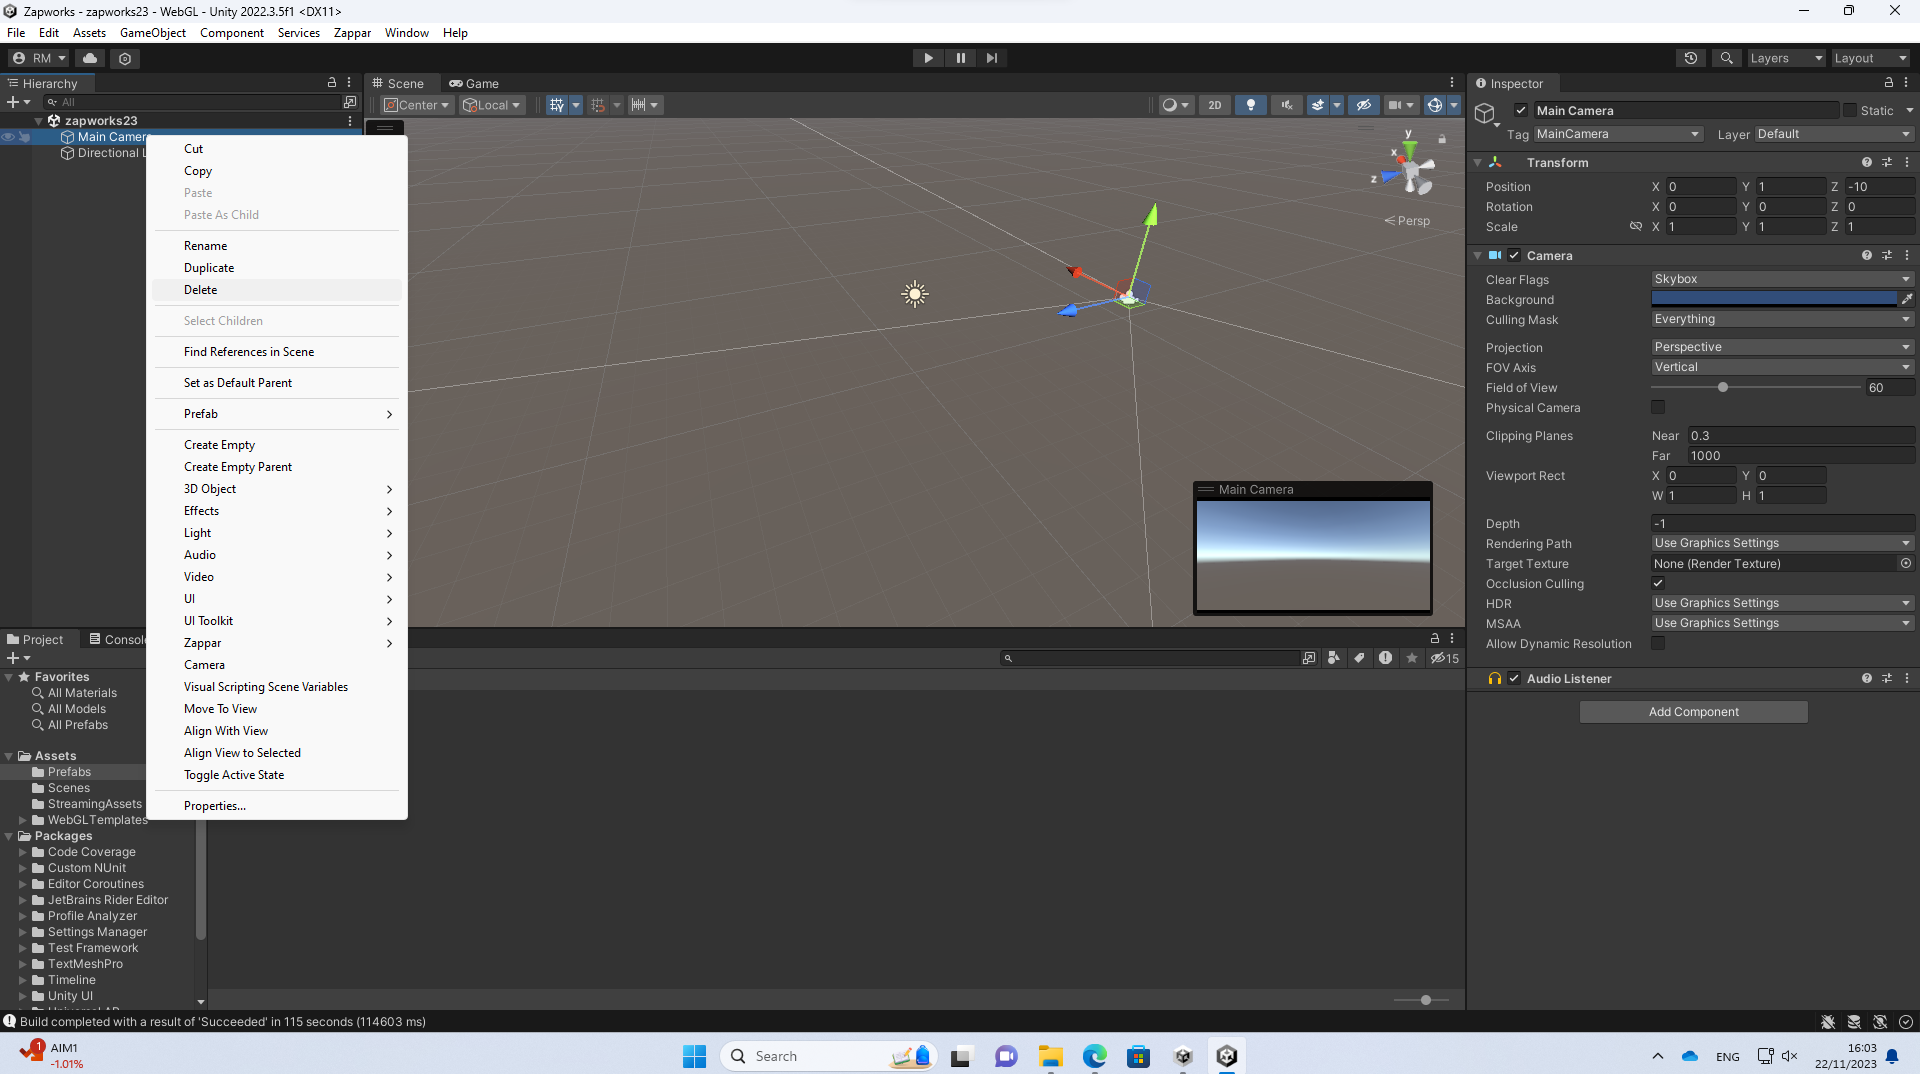
Task: Open the Projection Perspective dropdown
Action: coord(1782,347)
